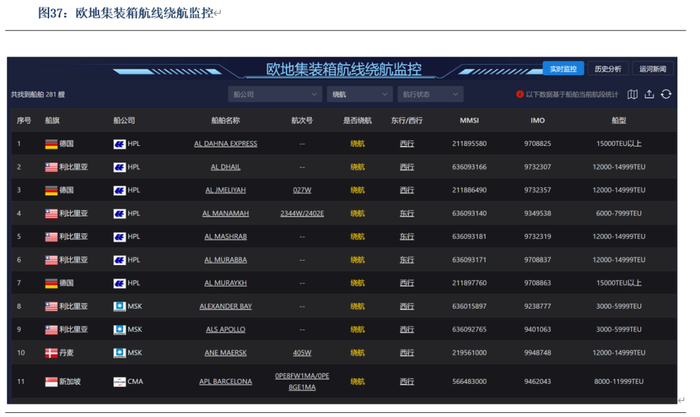Click IMO value 9238777
This screenshot has width=700, height=417.
tap(538, 306)
